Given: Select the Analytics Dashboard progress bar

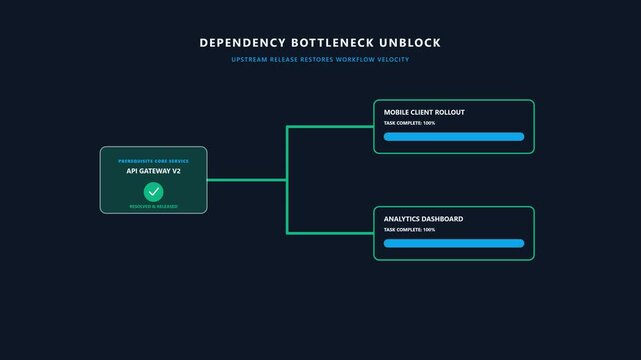Looking at the screenshot, I should click(x=454, y=244).
